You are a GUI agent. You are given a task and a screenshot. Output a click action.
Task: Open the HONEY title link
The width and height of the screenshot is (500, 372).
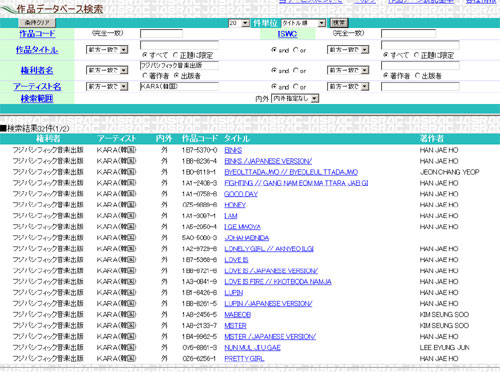(x=235, y=205)
